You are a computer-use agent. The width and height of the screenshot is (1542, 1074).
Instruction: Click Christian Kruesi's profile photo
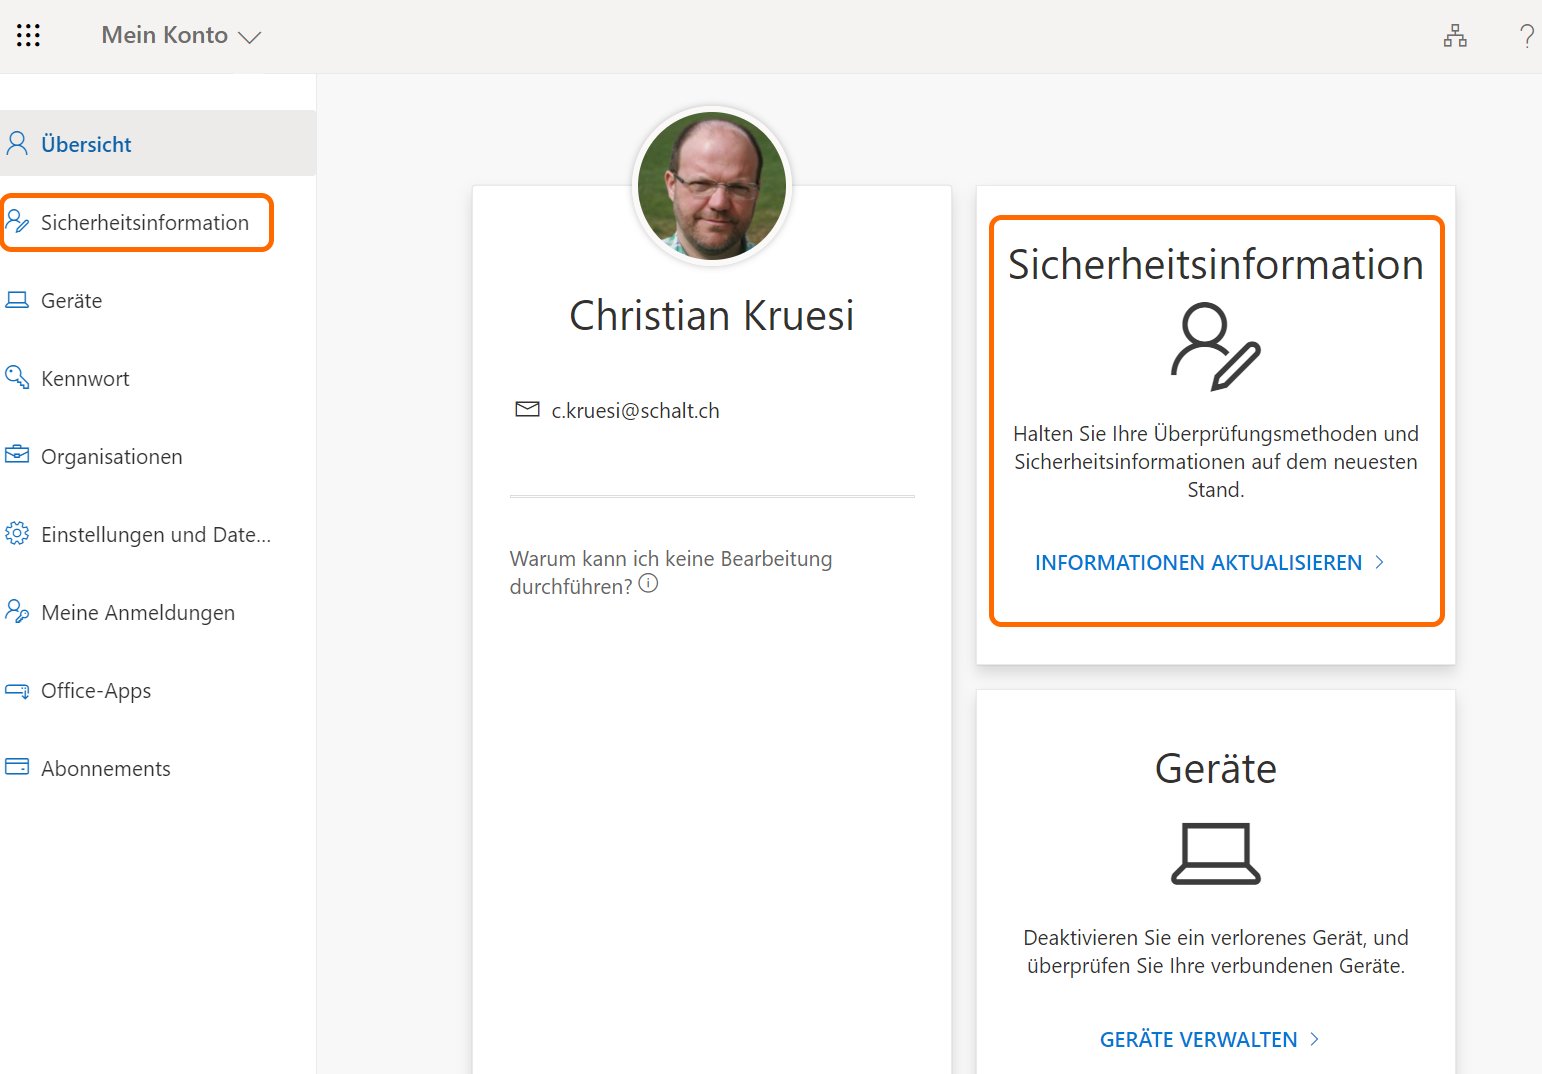712,186
